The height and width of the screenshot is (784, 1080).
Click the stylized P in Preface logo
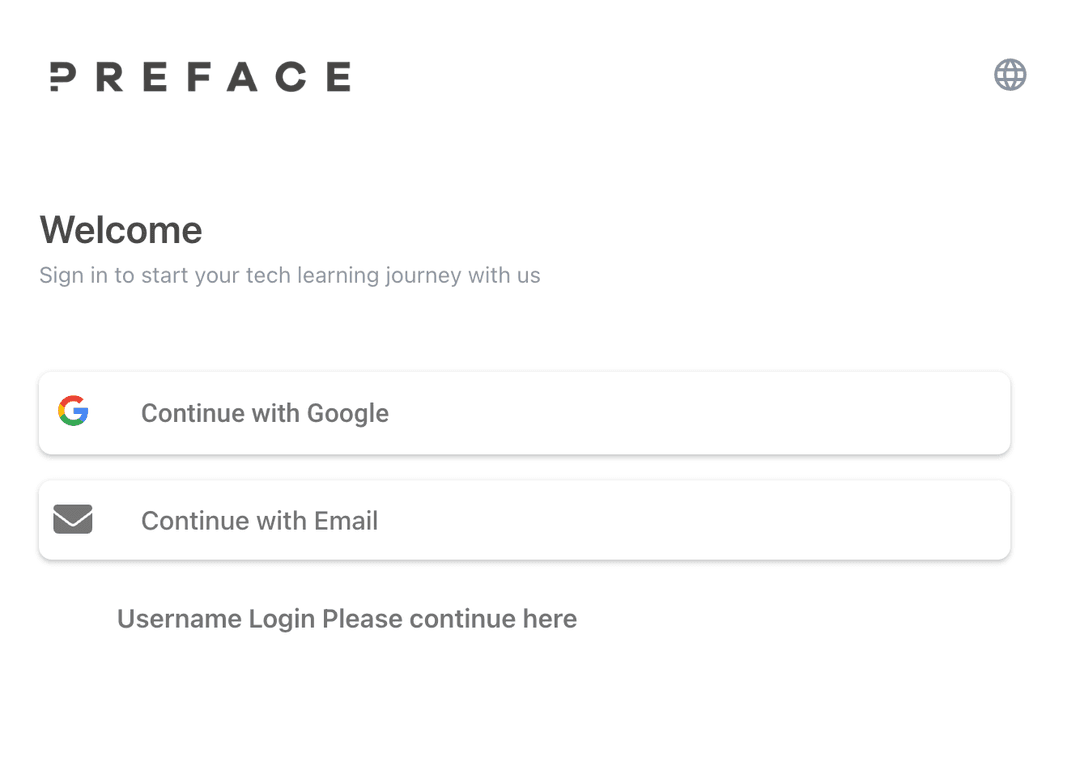(63, 77)
